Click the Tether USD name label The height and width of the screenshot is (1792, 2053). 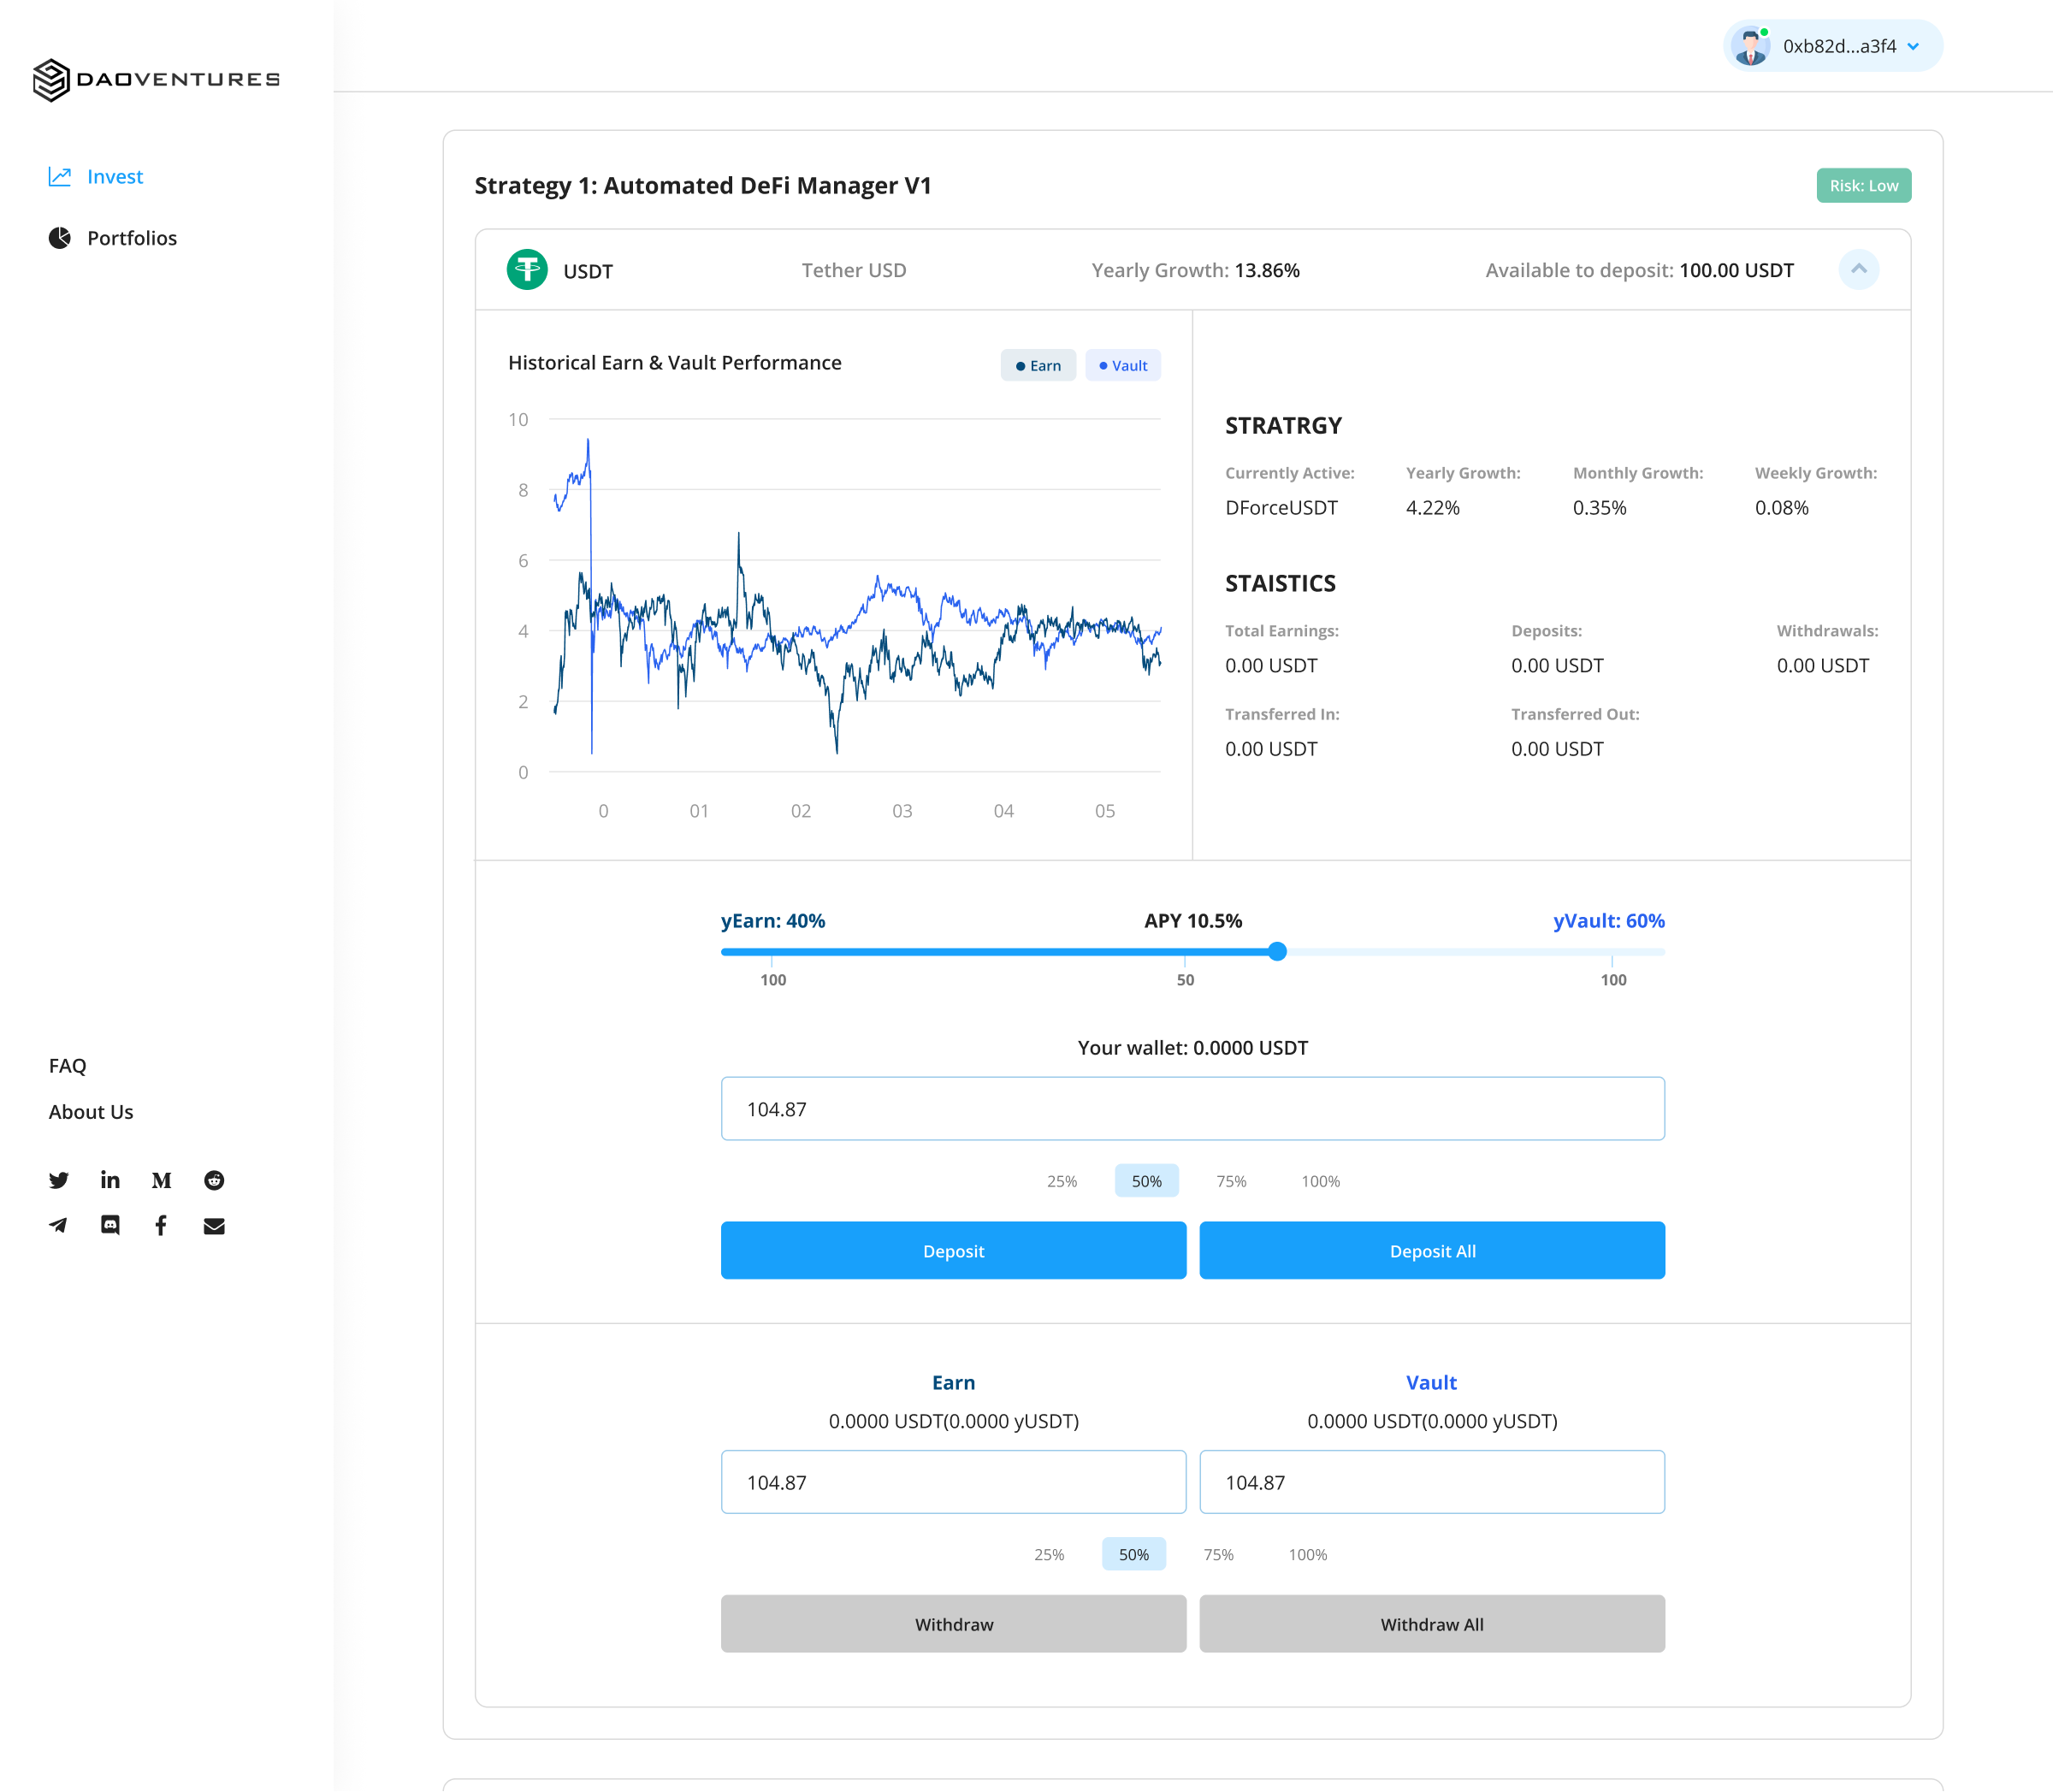click(854, 271)
